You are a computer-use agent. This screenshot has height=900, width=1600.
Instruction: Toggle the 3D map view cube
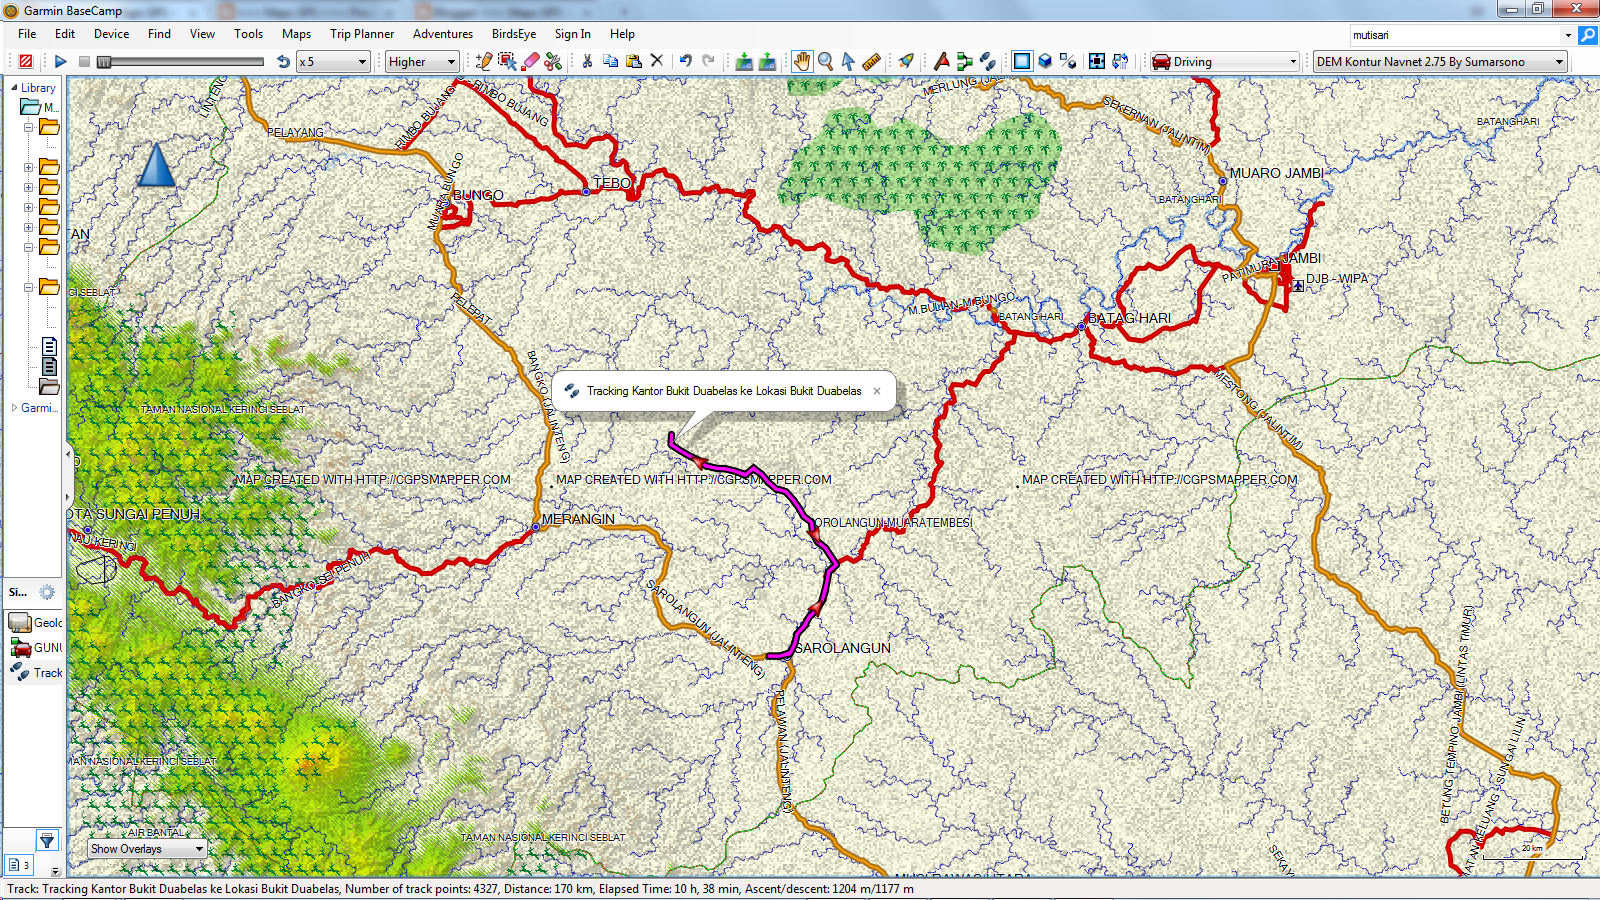point(1045,61)
